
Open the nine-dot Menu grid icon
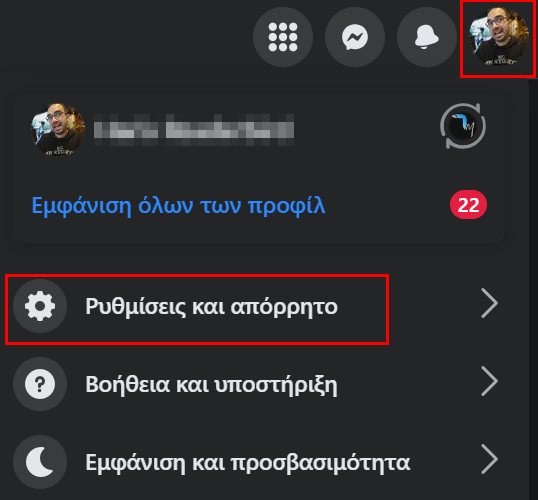[x=283, y=37]
